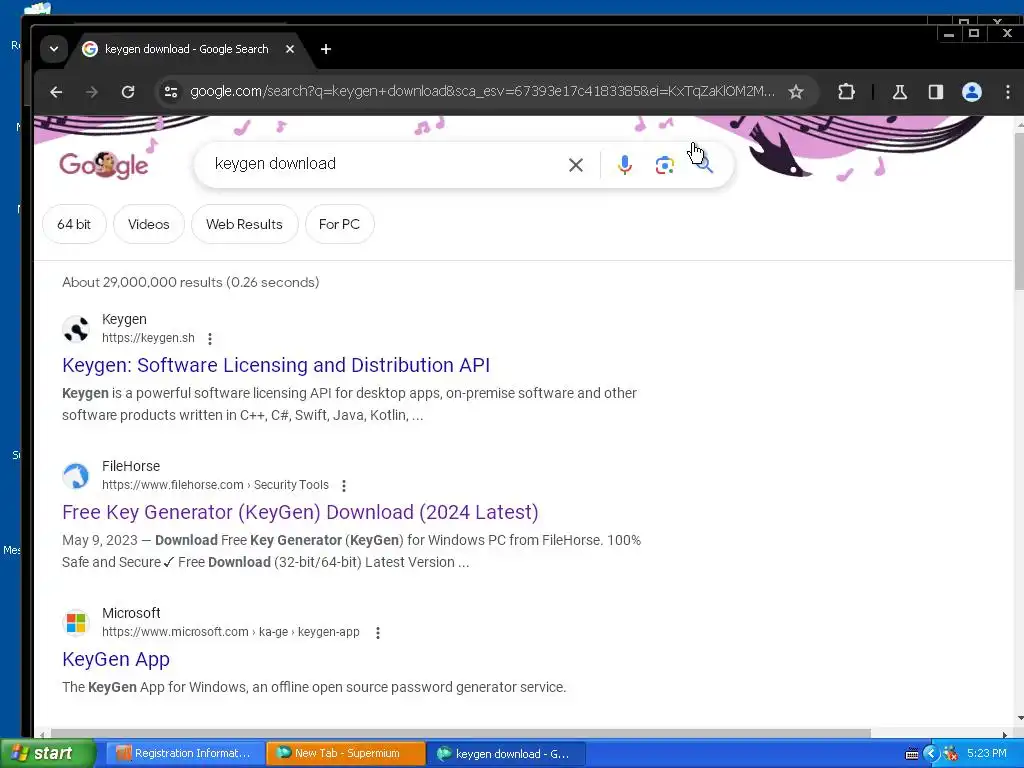Open Microsoft result options three dots
1024x768 pixels.
pos(377,632)
